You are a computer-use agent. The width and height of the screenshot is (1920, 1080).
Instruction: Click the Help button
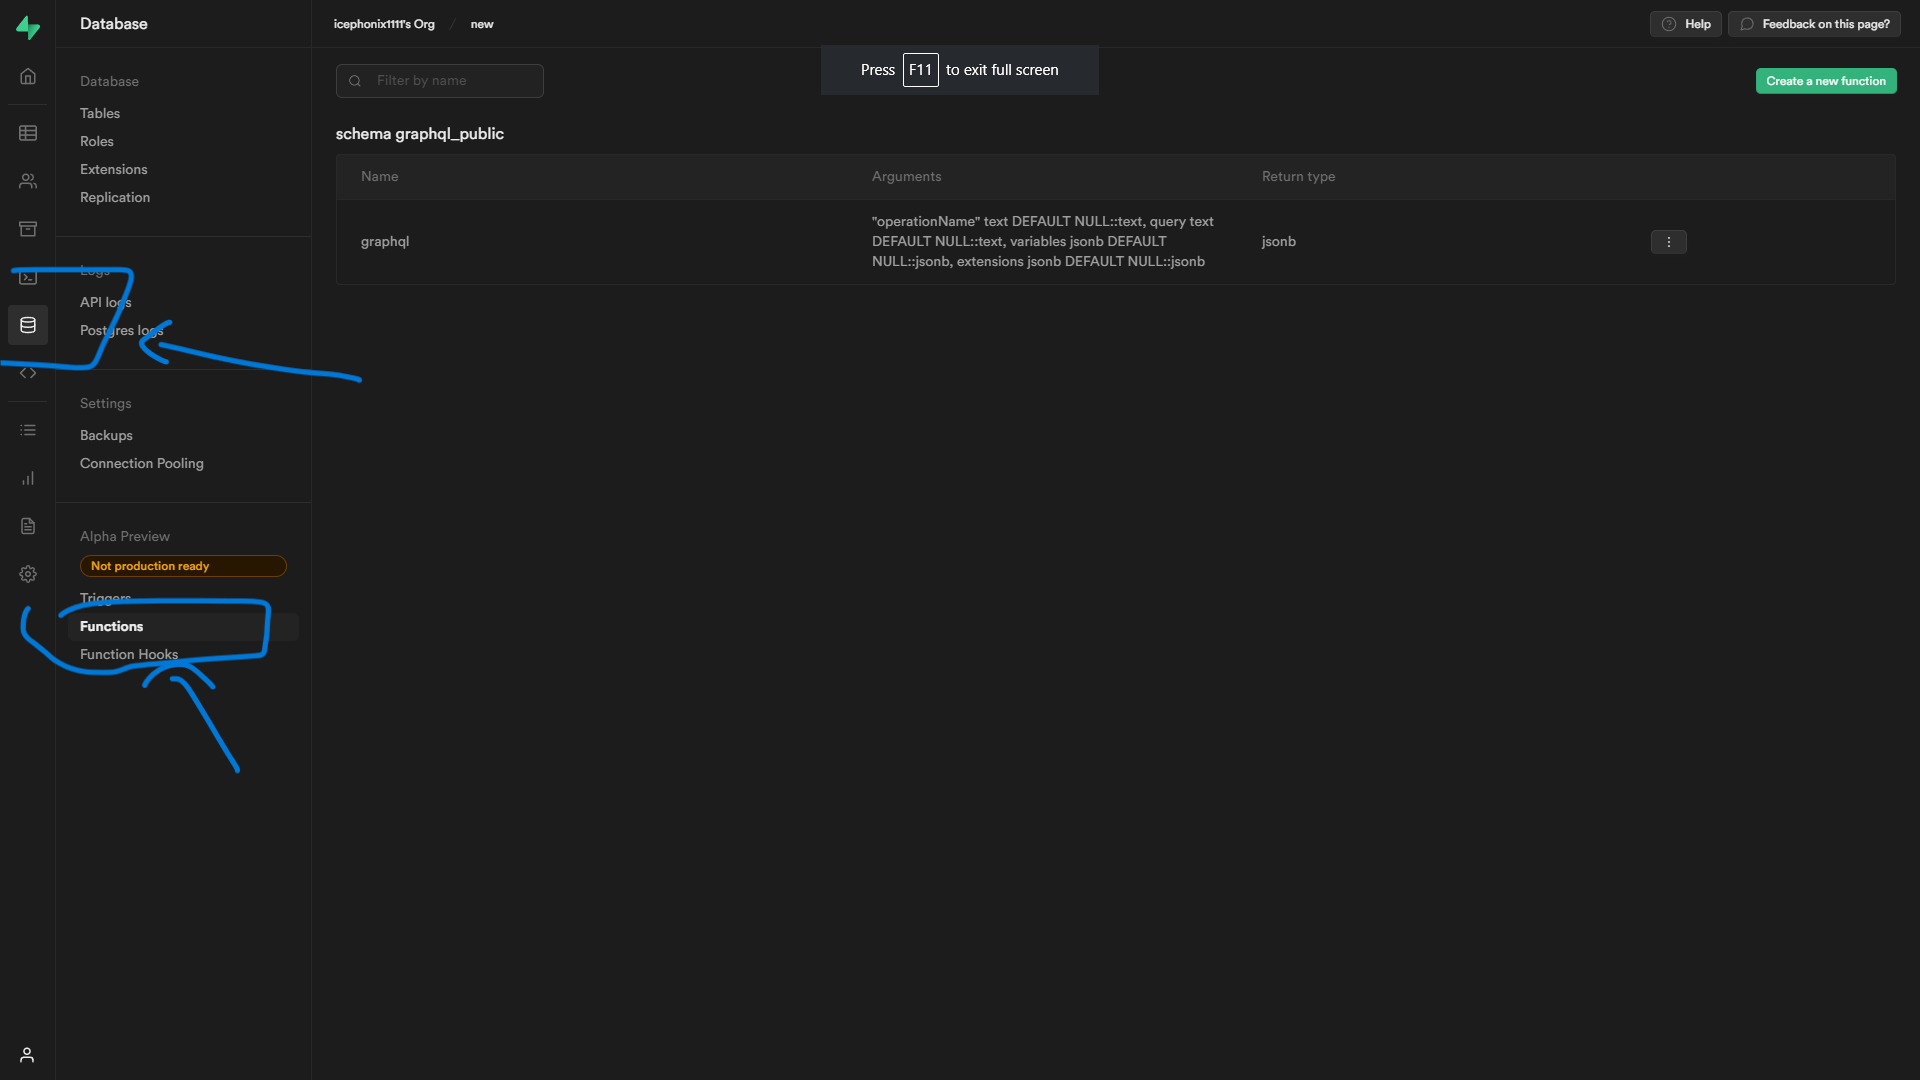click(1686, 24)
